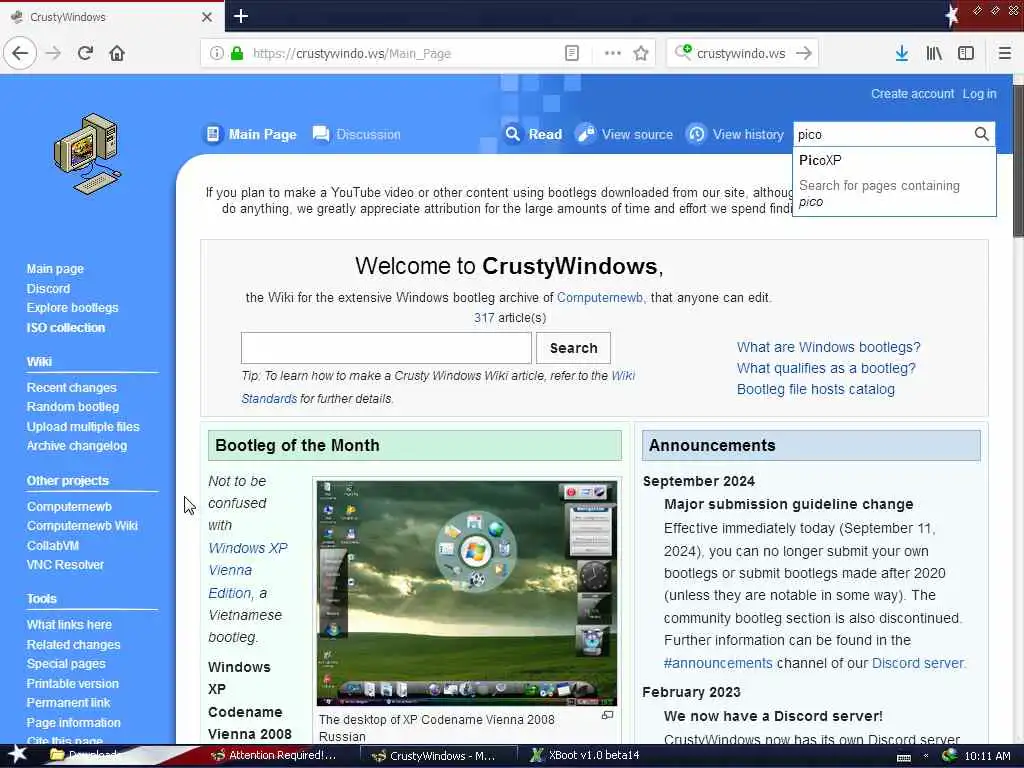Open the taskbar star start button
Viewport: 1024px width, 768px height.
(17, 754)
